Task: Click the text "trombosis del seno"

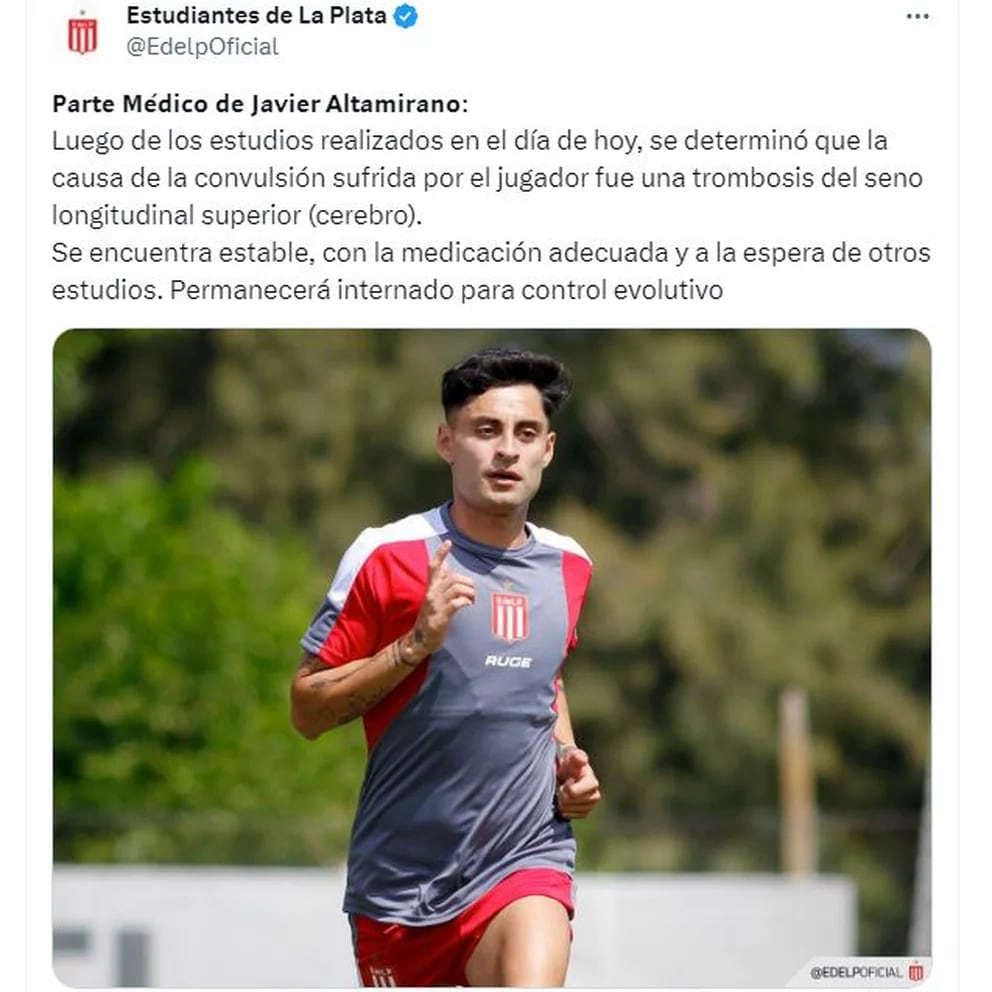Action: tap(807, 178)
